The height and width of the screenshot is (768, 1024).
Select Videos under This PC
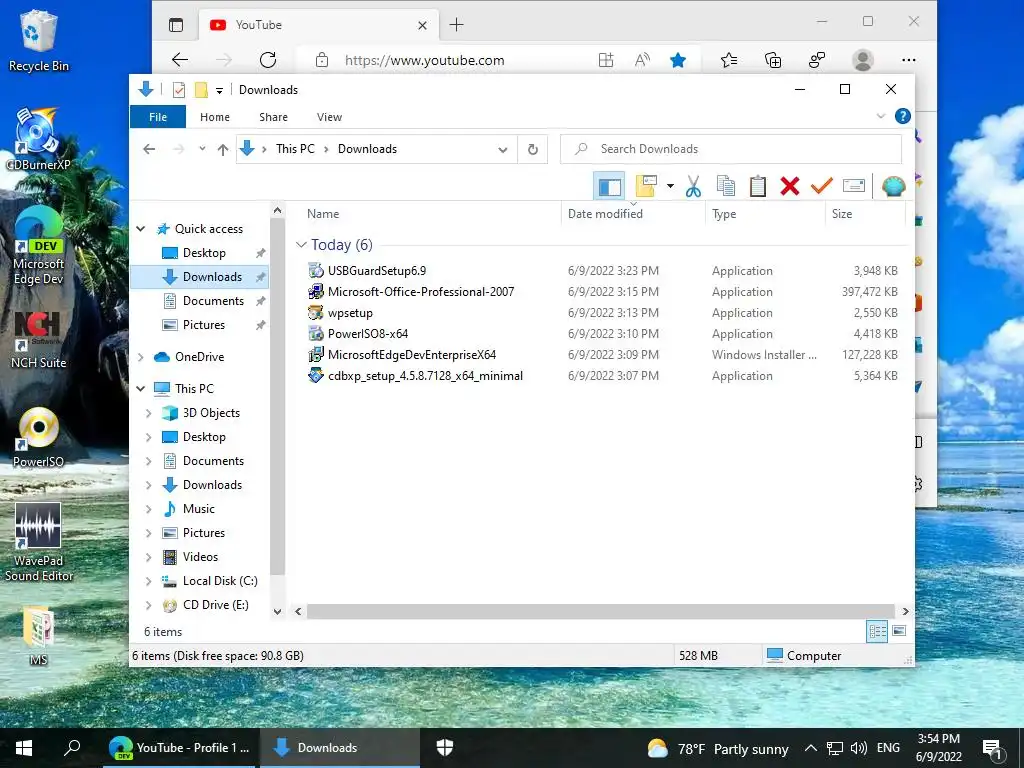tap(200, 557)
